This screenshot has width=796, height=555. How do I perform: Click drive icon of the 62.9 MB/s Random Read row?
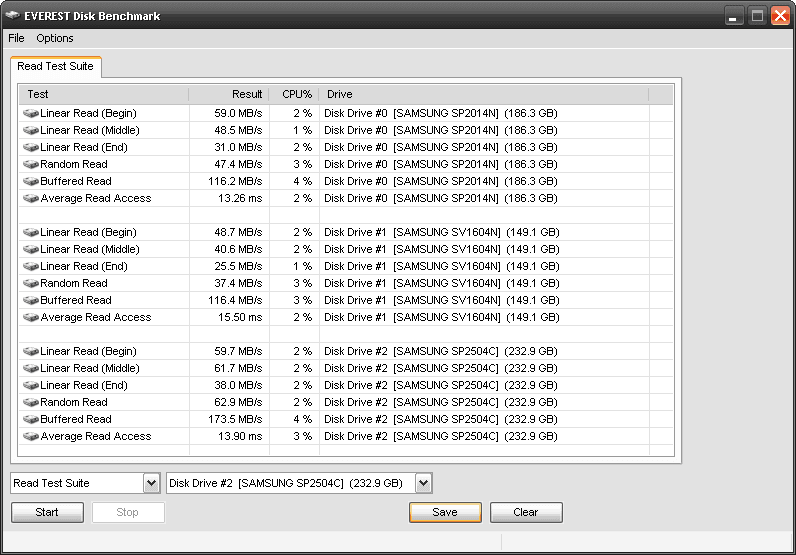tap(31, 402)
